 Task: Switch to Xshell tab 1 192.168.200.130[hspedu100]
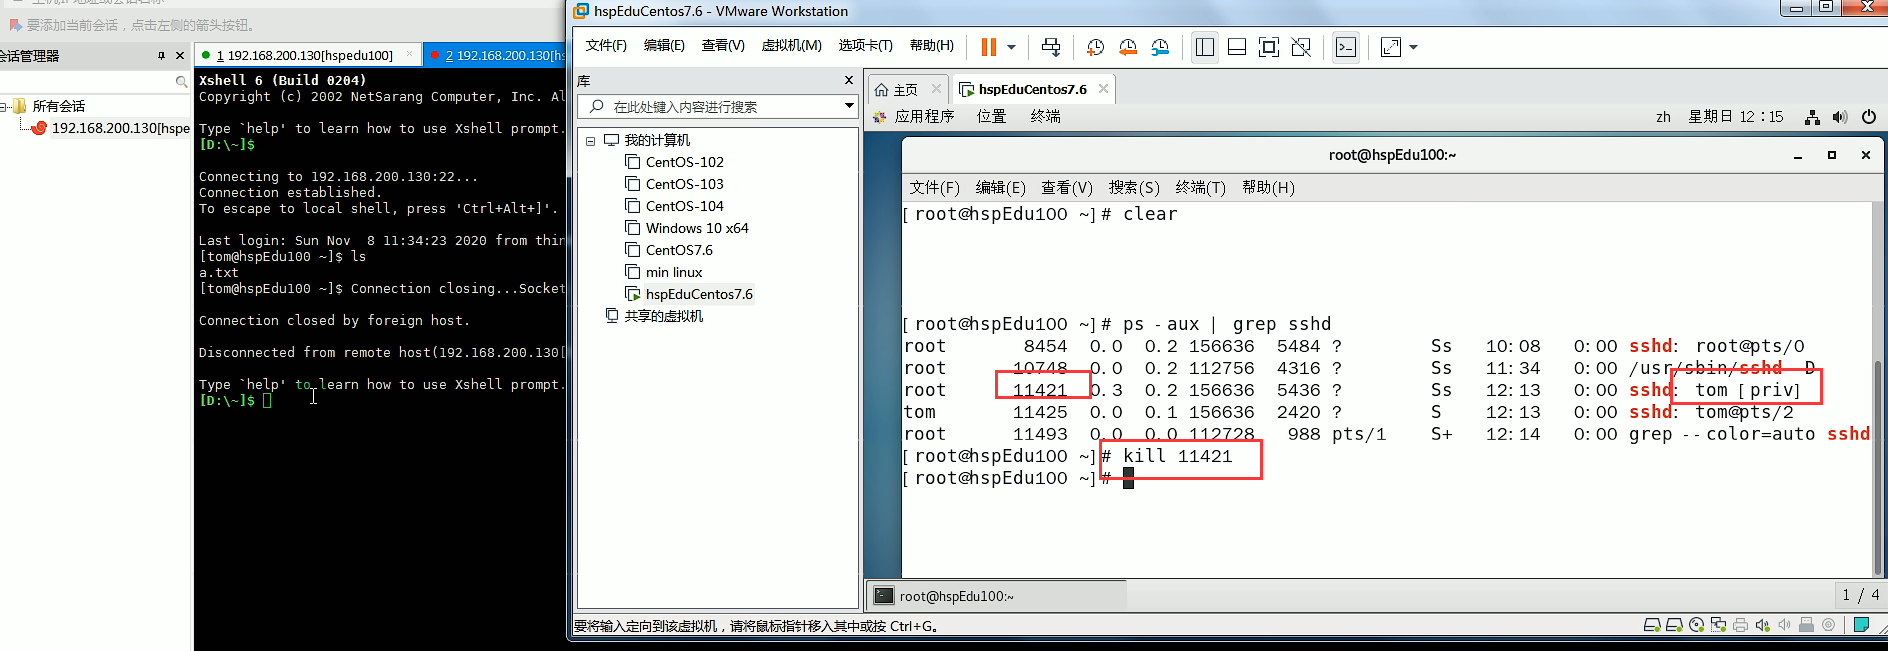(x=308, y=55)
